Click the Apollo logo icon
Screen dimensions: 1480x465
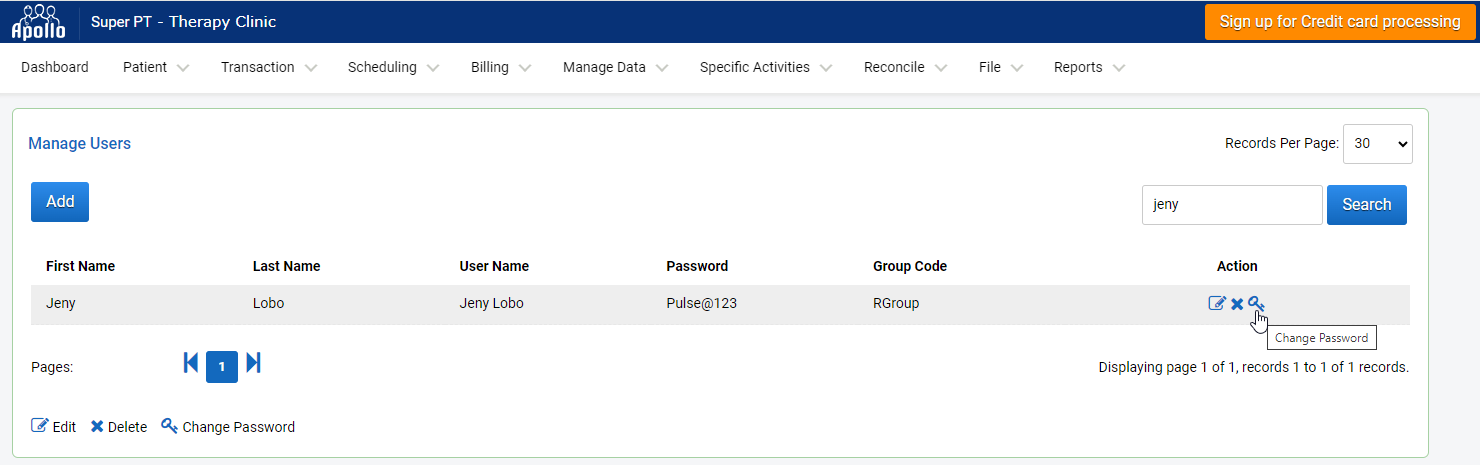(x=38, y=22)
